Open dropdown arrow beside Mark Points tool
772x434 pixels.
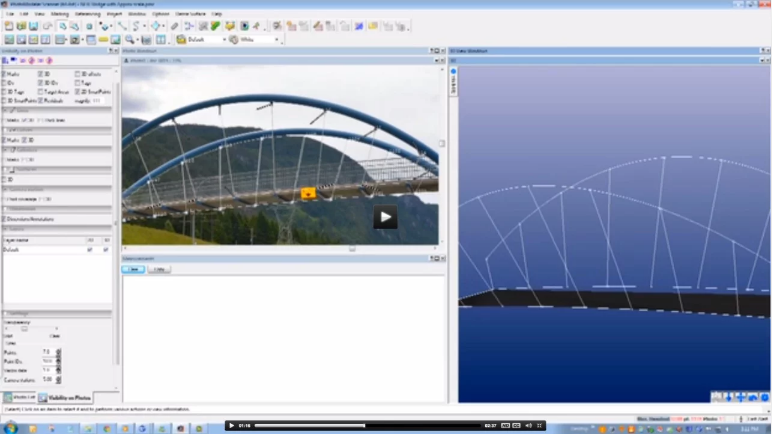[x=112, y=26]
